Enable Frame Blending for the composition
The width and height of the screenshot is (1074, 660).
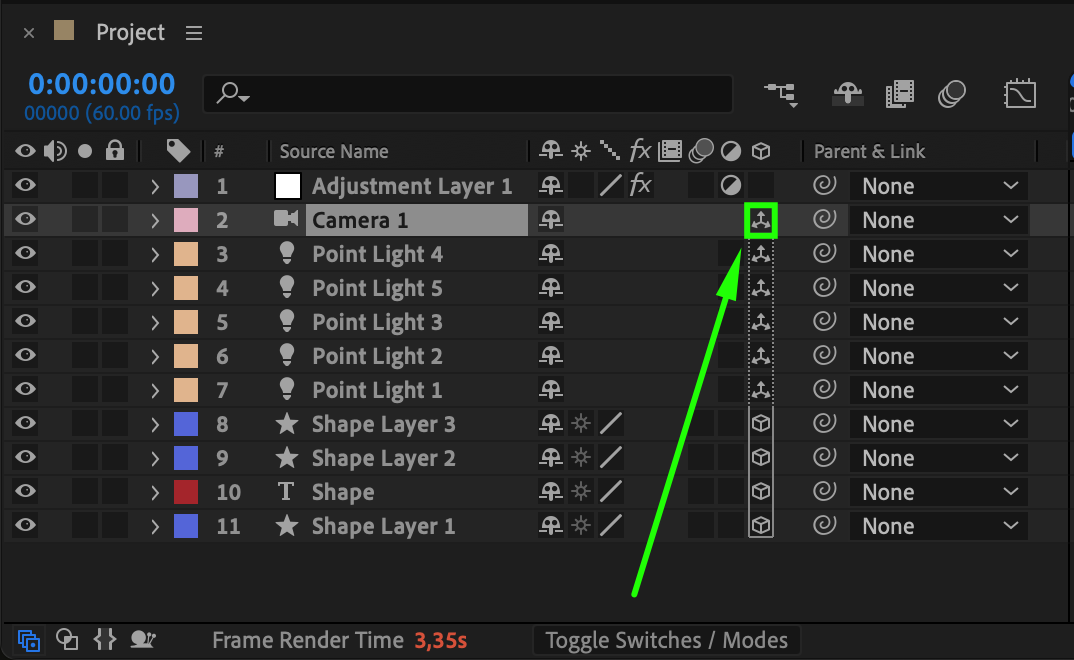point(900,94)
